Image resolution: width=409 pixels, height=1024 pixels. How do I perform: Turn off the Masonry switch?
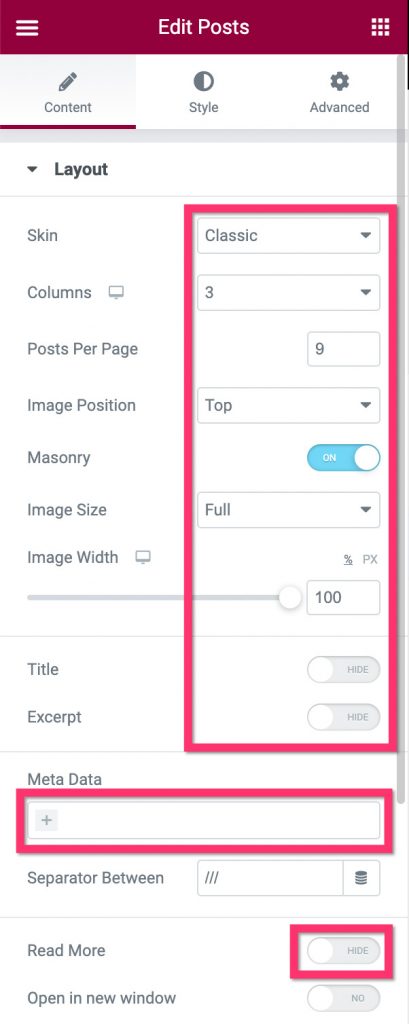pos(343,458)
